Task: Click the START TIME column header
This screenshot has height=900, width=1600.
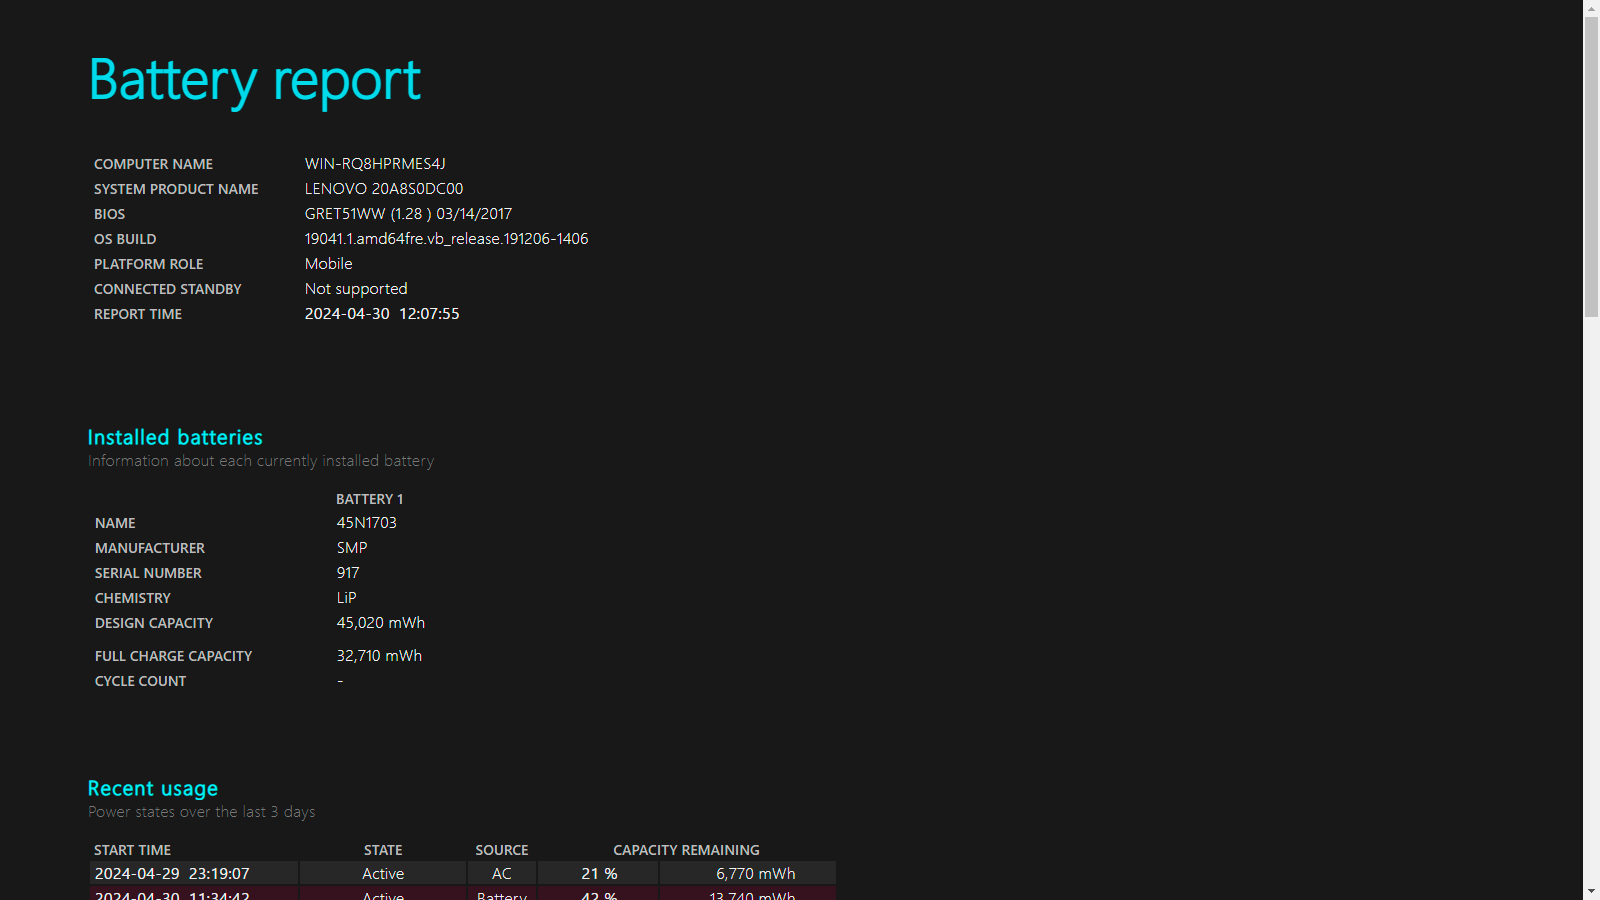Action: click(x=133, y=850)
